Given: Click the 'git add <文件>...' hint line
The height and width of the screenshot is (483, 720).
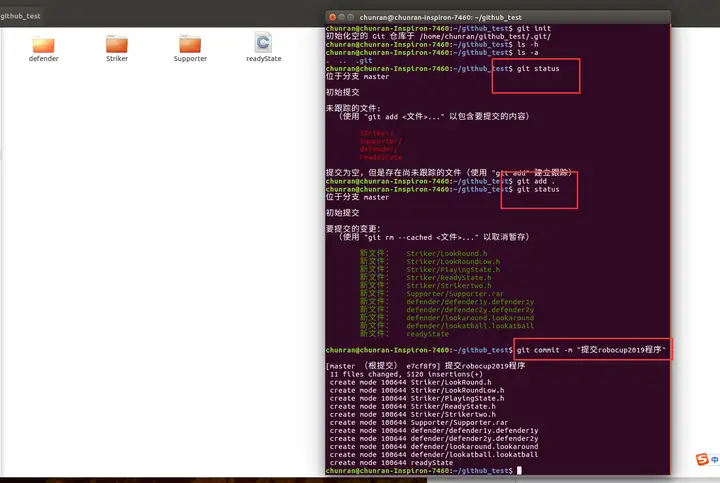Looking at the screenshot, I should [434, 117].
